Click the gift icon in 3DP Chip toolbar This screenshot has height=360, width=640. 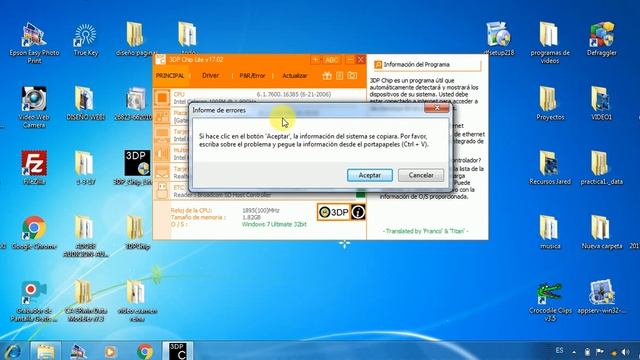pos(327,76)
